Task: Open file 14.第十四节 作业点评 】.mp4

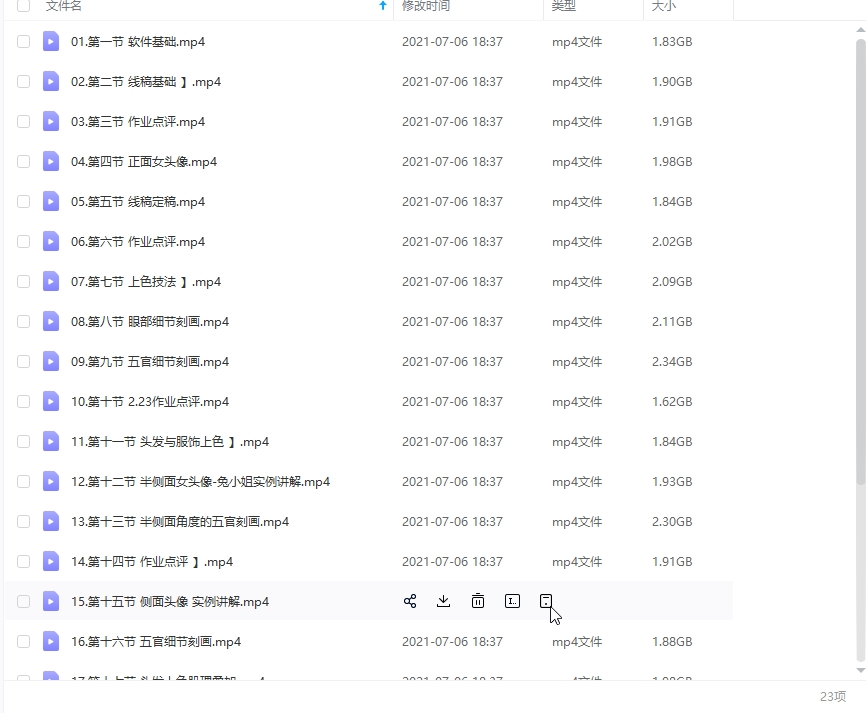Action: tap(152, 562)
